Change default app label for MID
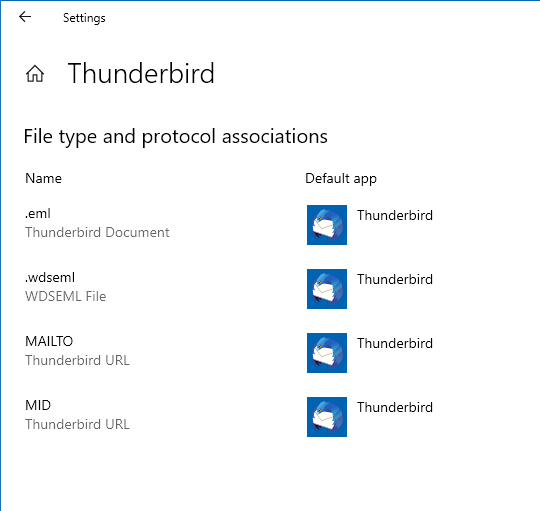540x511 pixels. pyautogui.click(x=395, y=407)
